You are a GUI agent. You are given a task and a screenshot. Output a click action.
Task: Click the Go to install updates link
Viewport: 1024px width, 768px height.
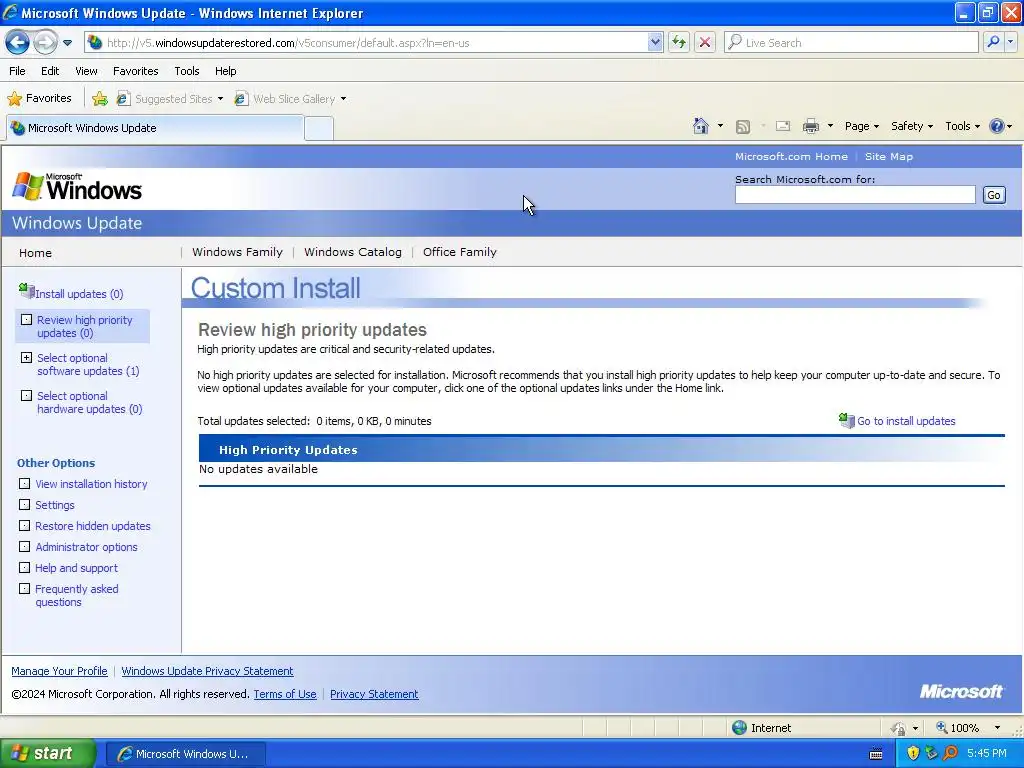(x=906, y=421)
